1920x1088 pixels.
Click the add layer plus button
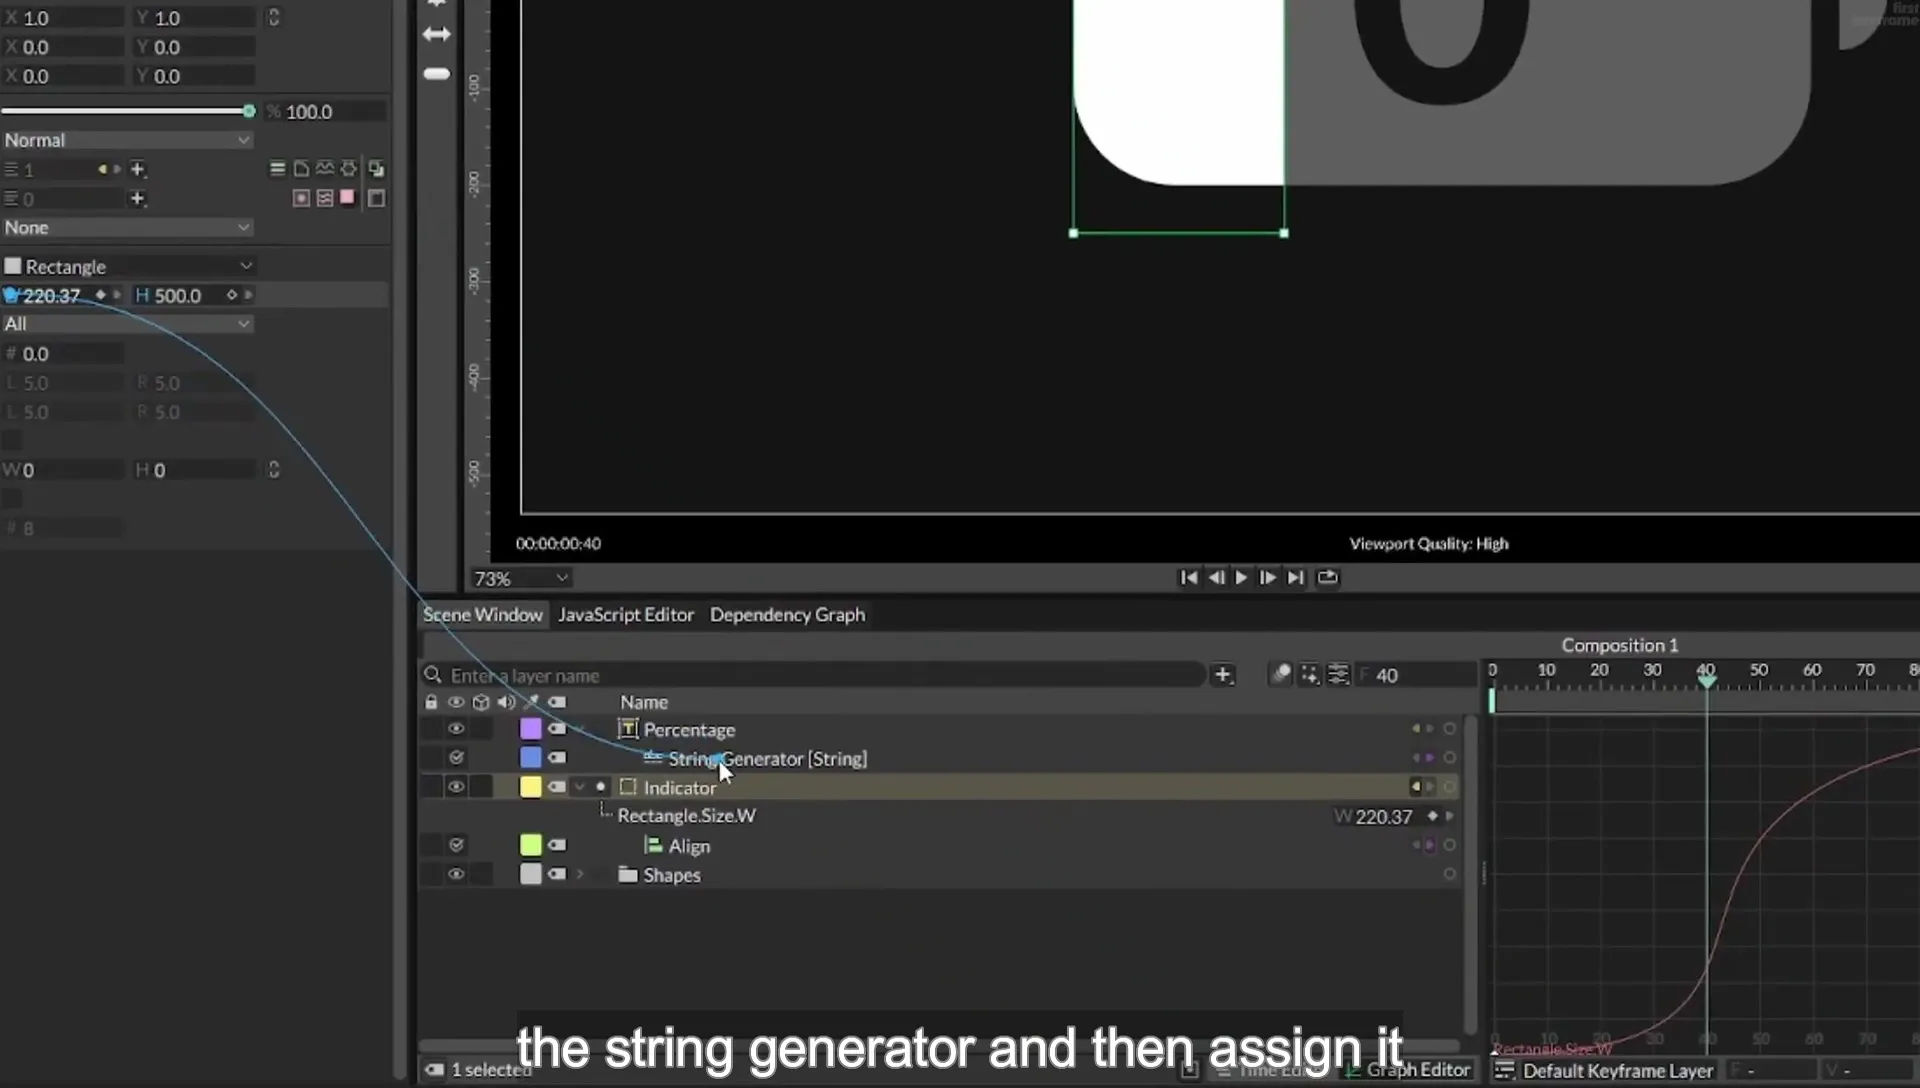click(1222, 675)
